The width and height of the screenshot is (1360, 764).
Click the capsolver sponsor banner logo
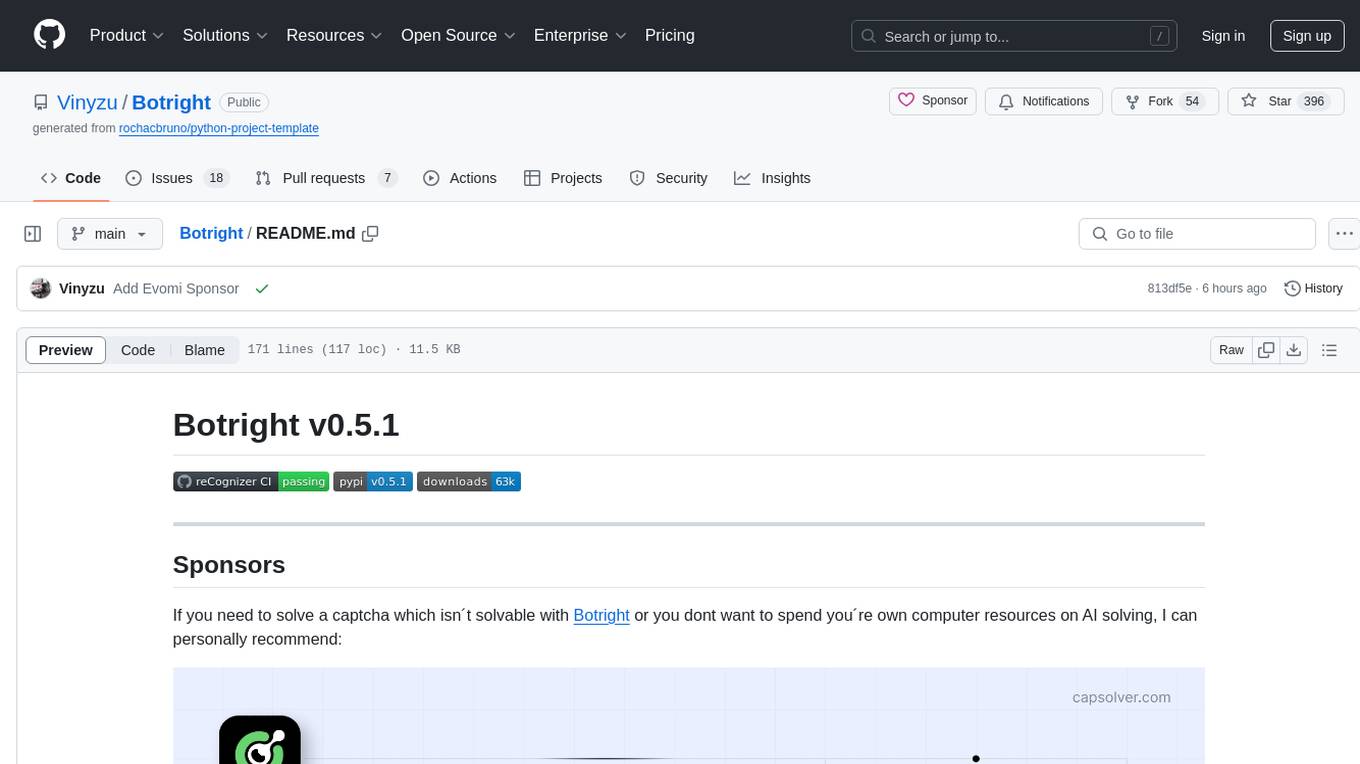click(260, 740)
